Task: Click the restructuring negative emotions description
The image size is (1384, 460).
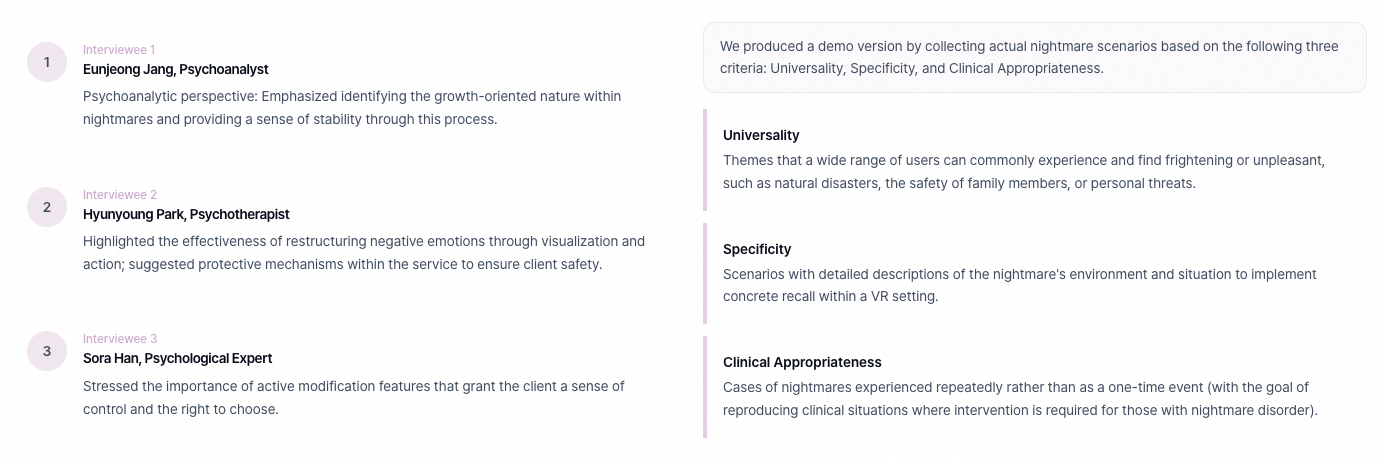Action: tap(364, 253)
